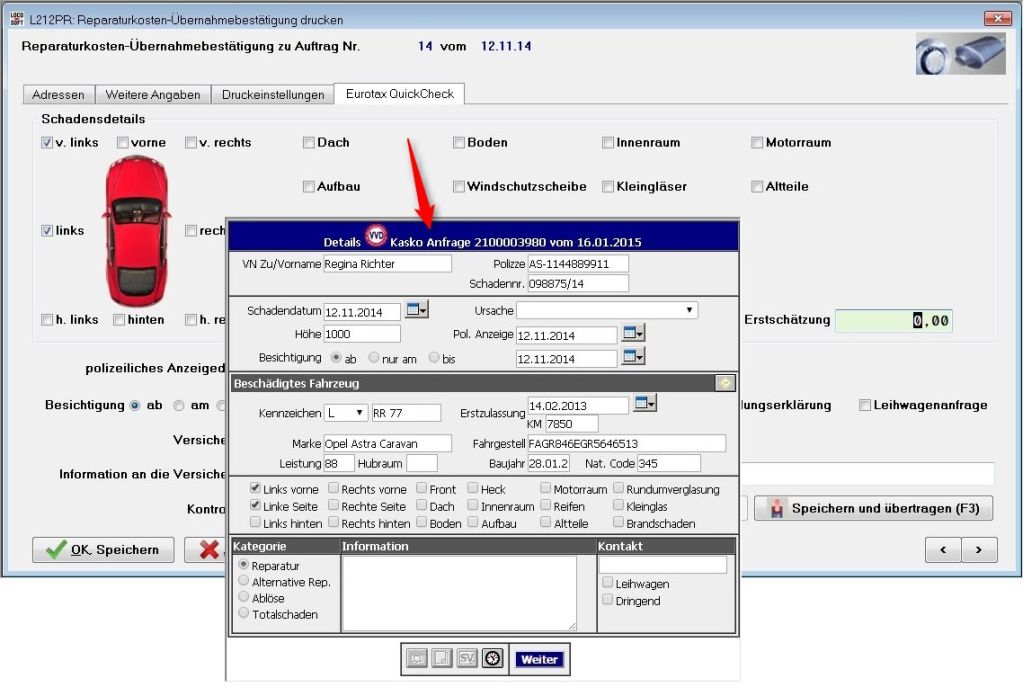The image size is (1024, 687).
Task: Tick the Motorraum checkbox in Schadensdetails
Action: click(x=757, y=143)
